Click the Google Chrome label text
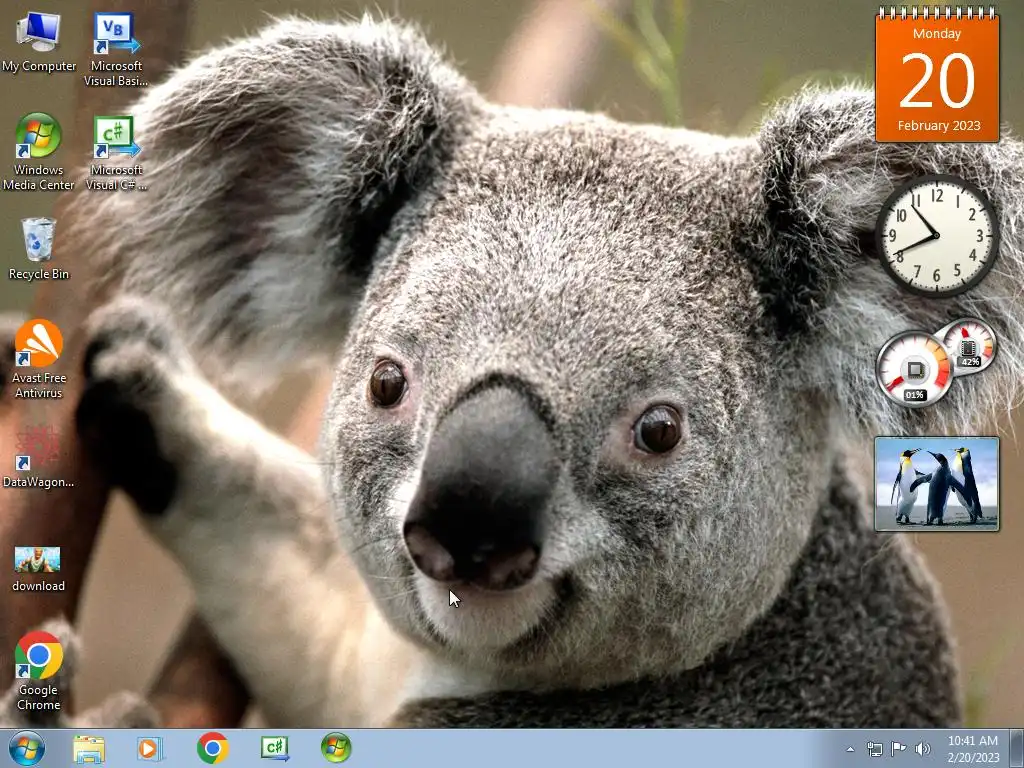Image resolution: width=1024 pixels, height=768 pixels. (x=39, y=697)
